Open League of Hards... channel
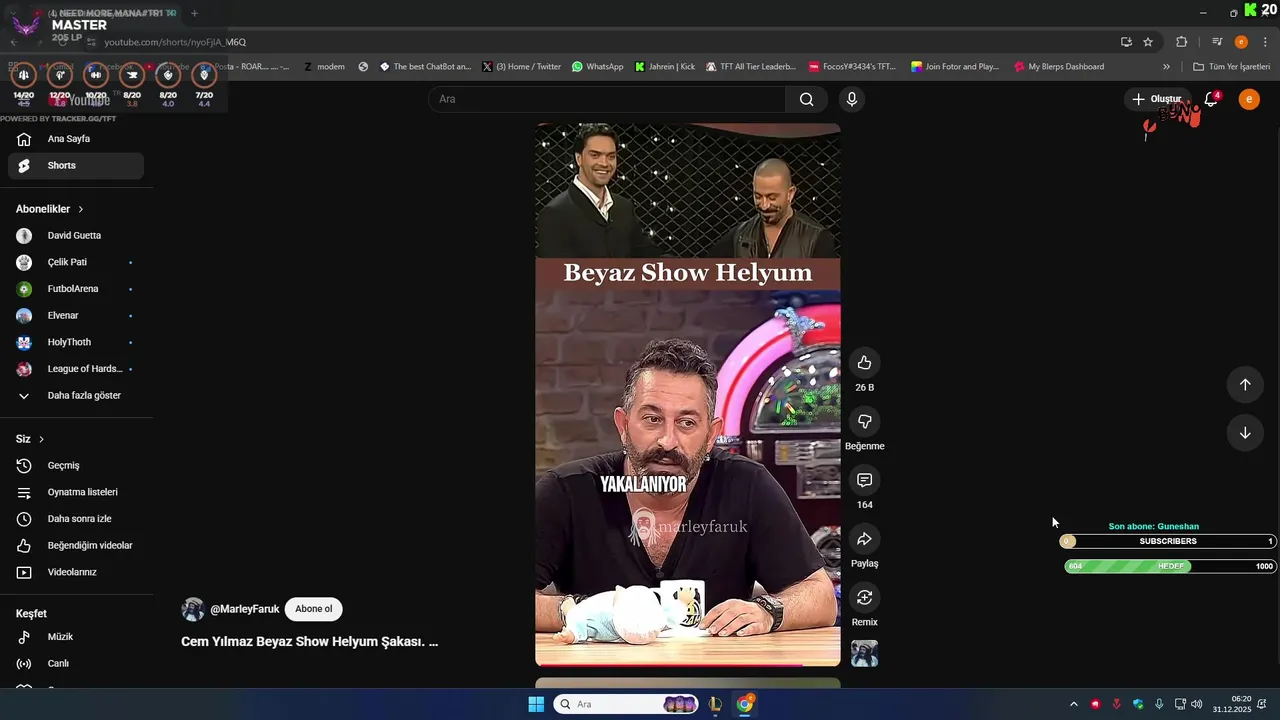Viewport: 1280px width, 720px height. pos(76,369)
